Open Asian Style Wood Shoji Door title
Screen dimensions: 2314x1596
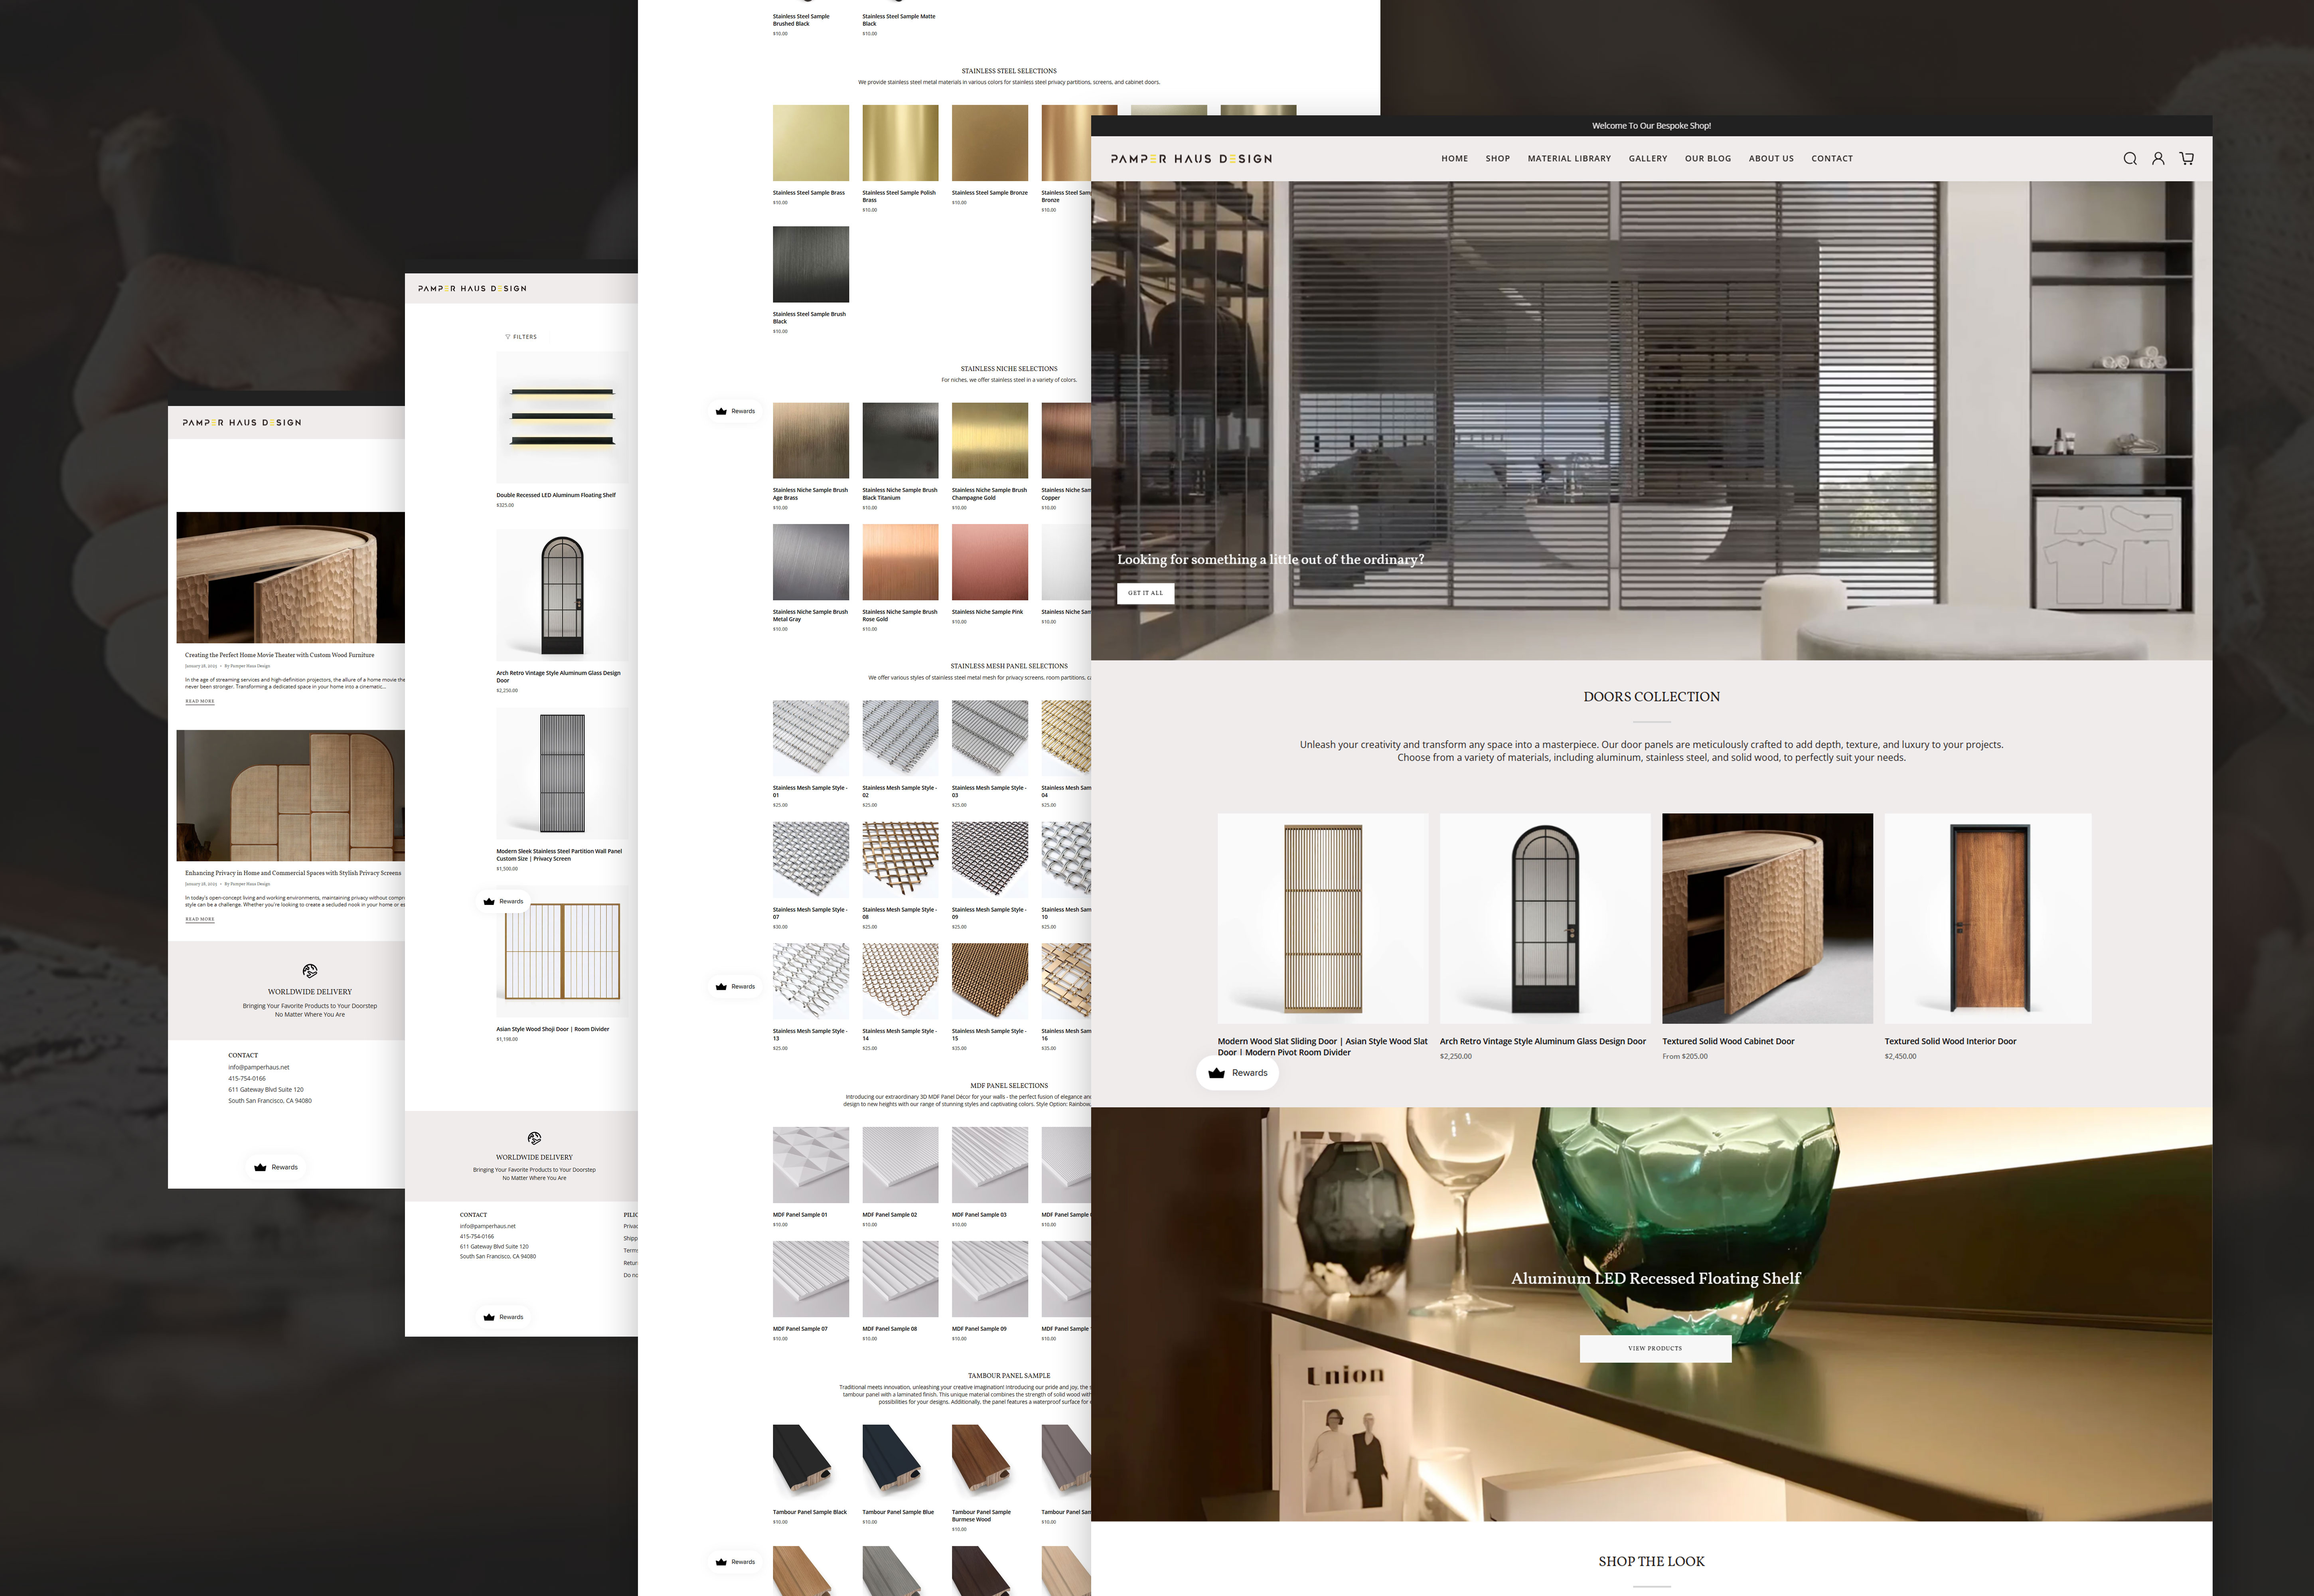[552, 1029]
